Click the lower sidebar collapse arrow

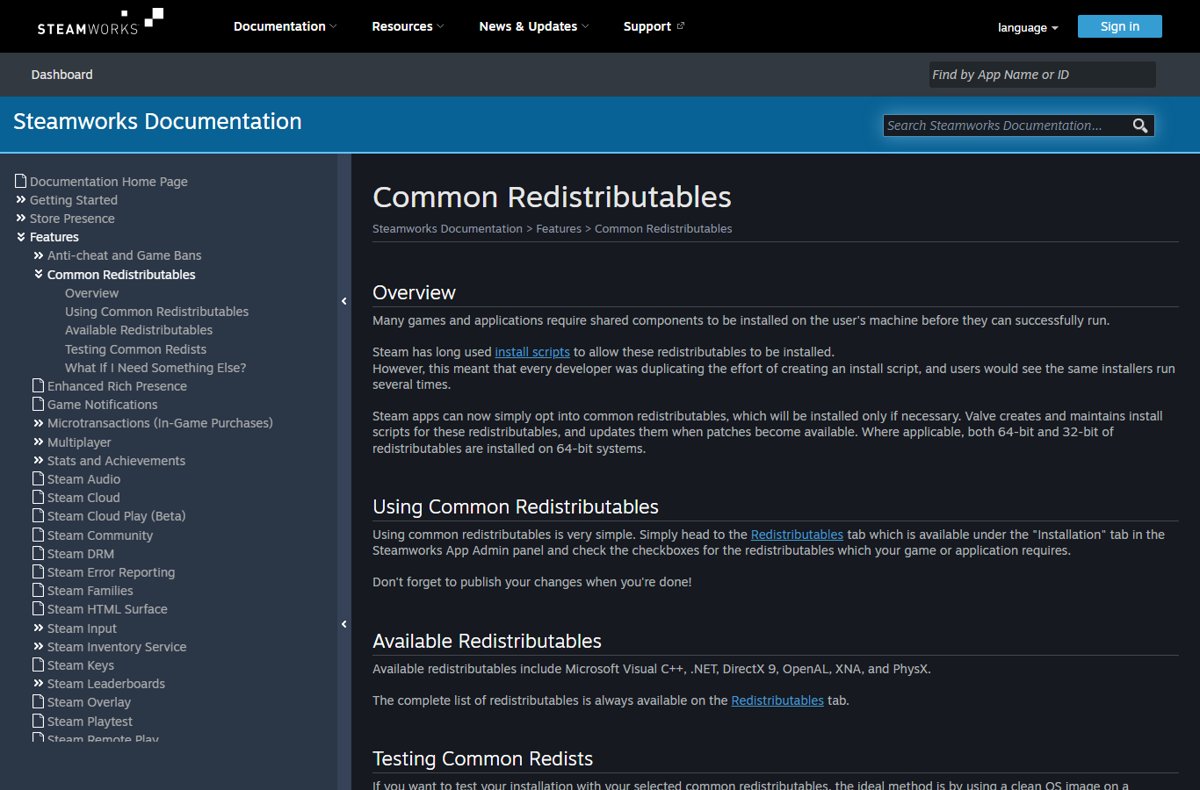click(344, 624)
